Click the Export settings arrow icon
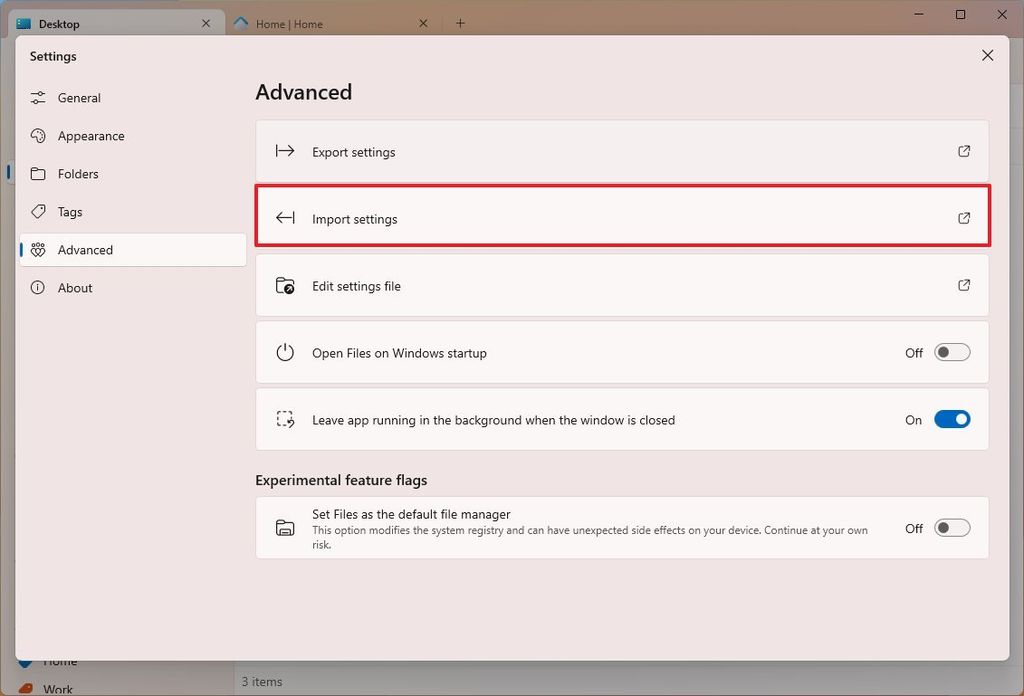This screenshot has height=696, width=1024. coord(285,151)
